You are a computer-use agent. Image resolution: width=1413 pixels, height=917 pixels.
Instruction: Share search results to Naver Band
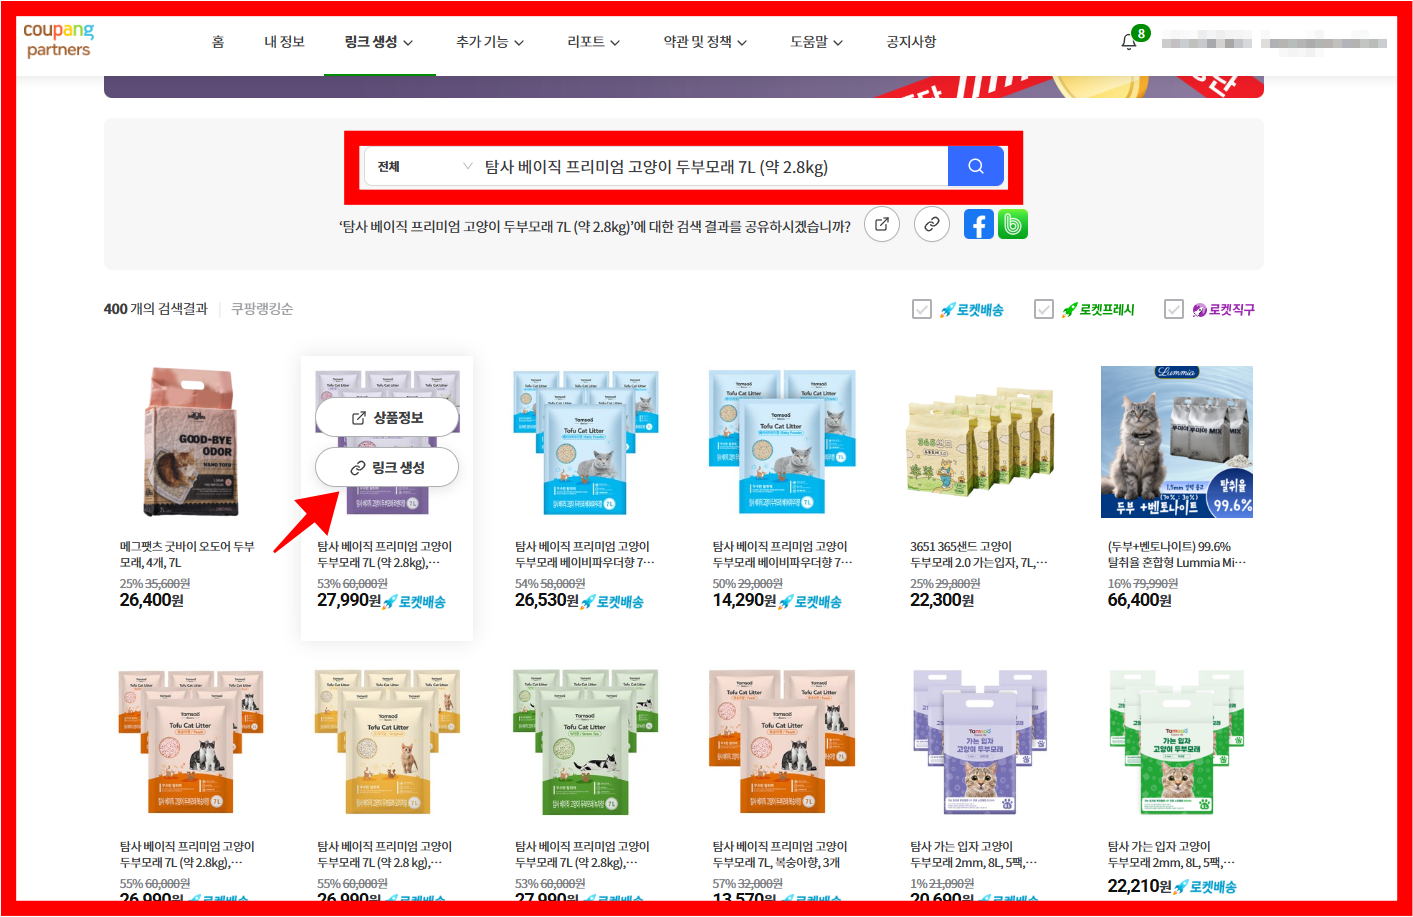pyautogui.click(x=1013, y=224)
